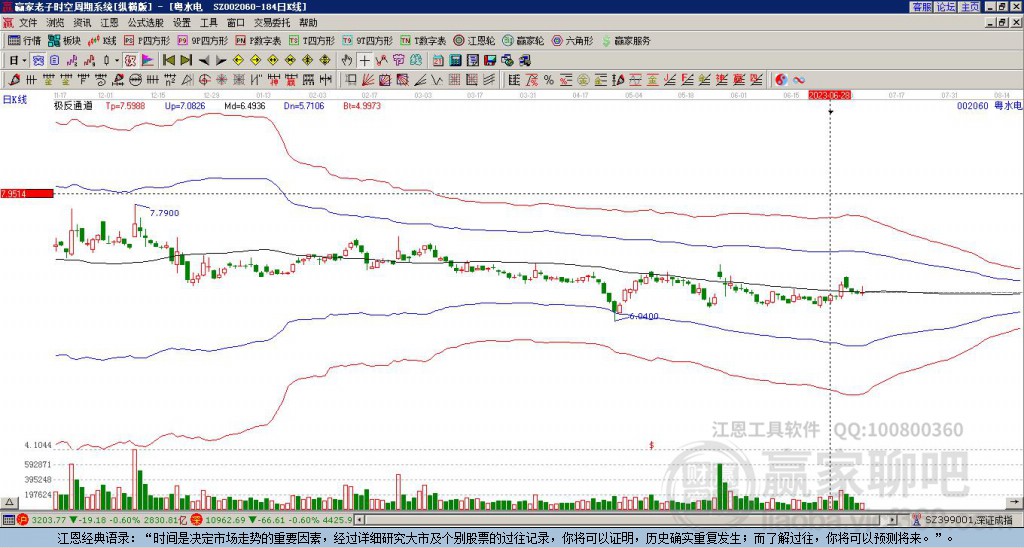The image size is (1024, 548).
Task: Click the 7.7900 high price label
Action: pos(165,213)
